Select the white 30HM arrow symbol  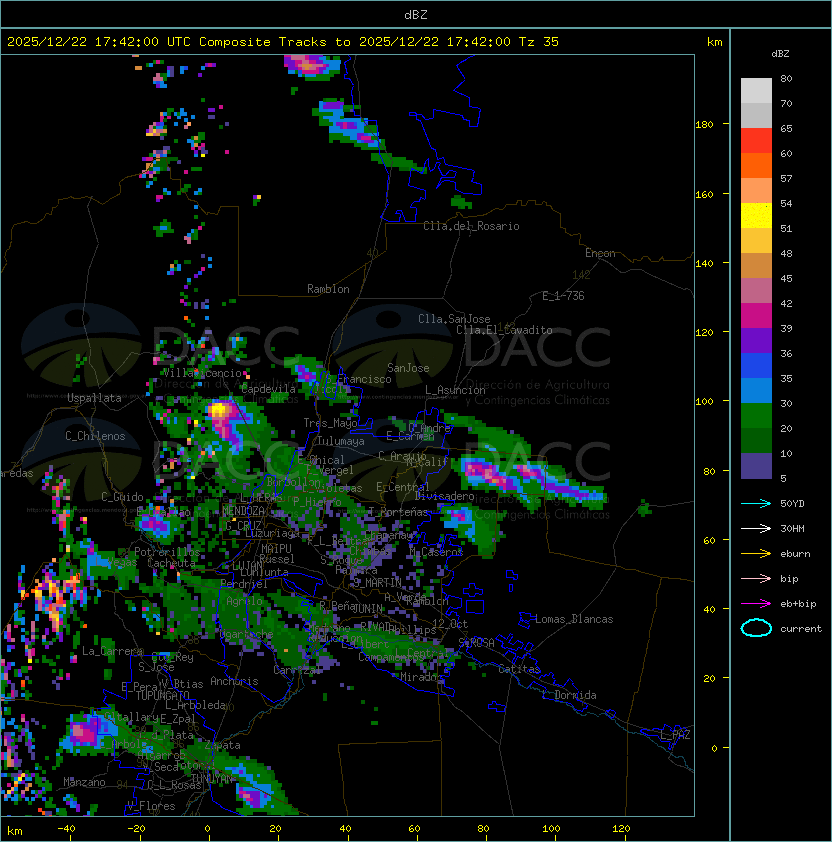pyautogui.click(x=756, y=529)
